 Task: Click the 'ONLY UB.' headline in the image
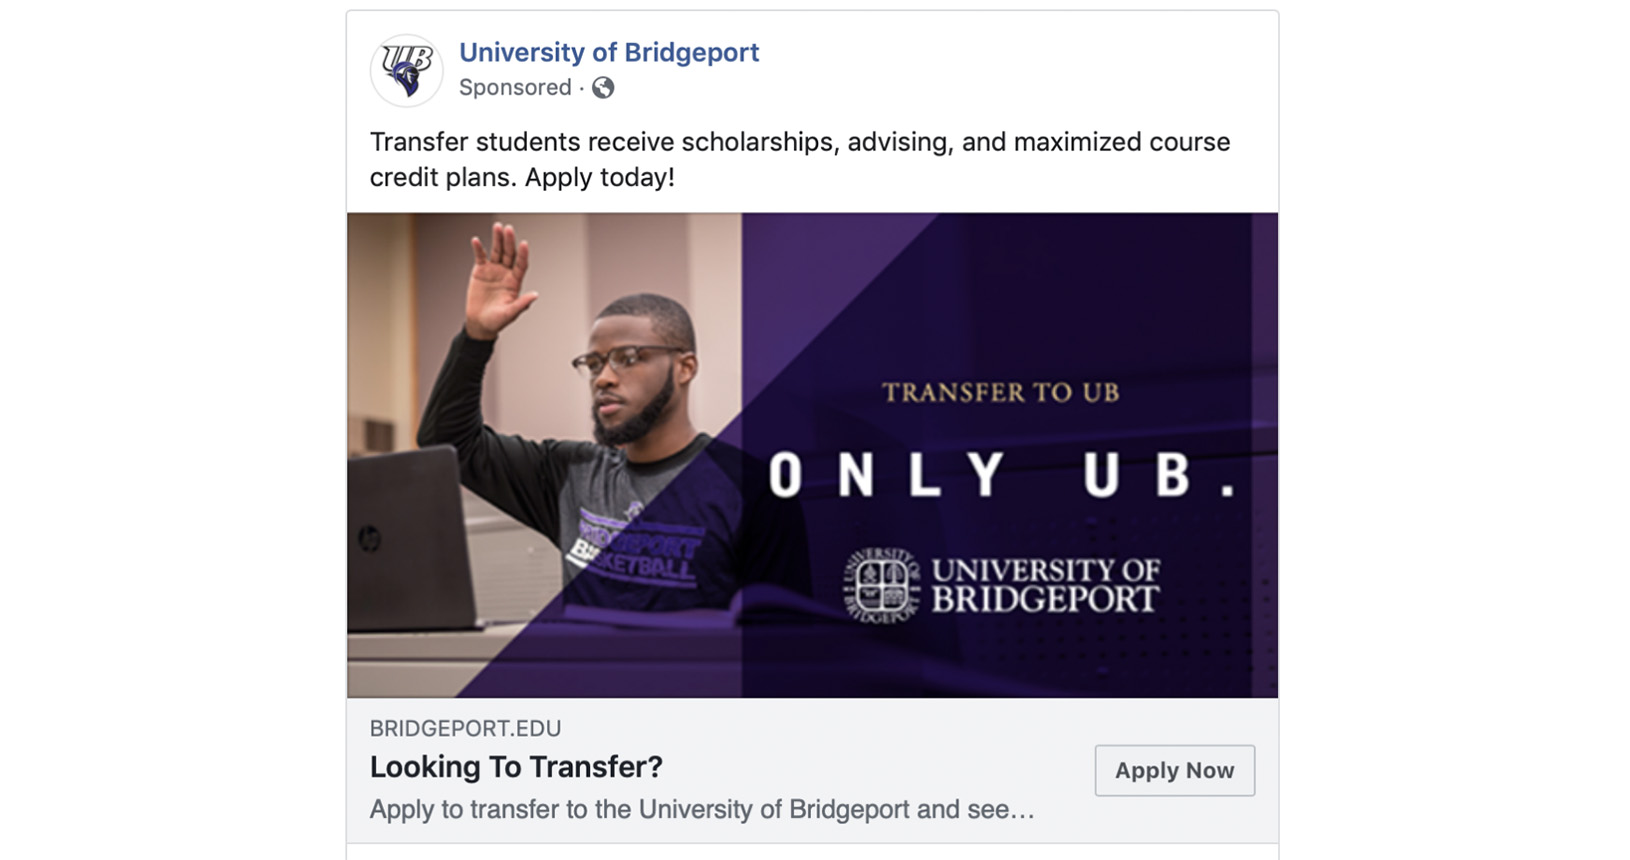1000,475
